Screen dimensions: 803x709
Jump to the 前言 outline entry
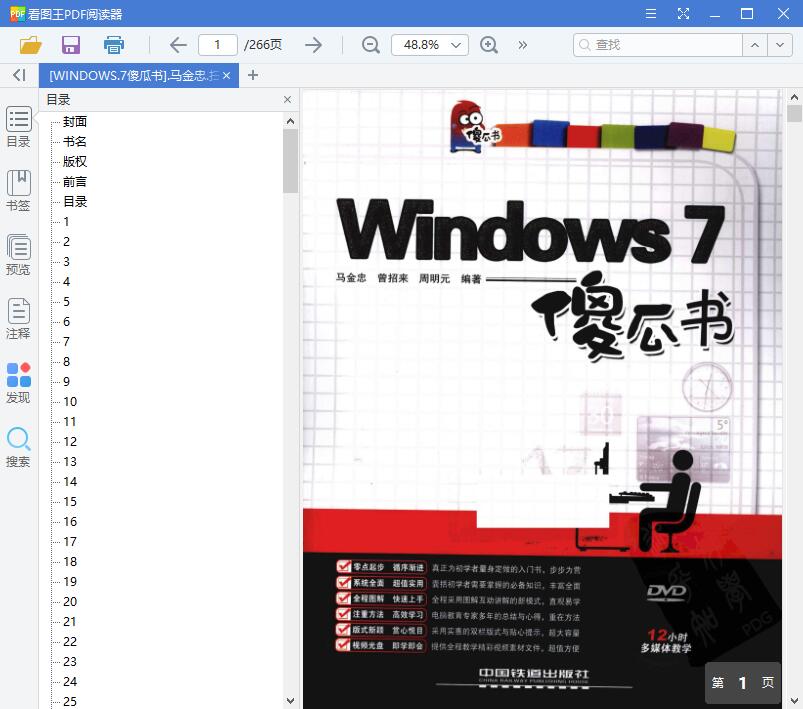[75, 181]
